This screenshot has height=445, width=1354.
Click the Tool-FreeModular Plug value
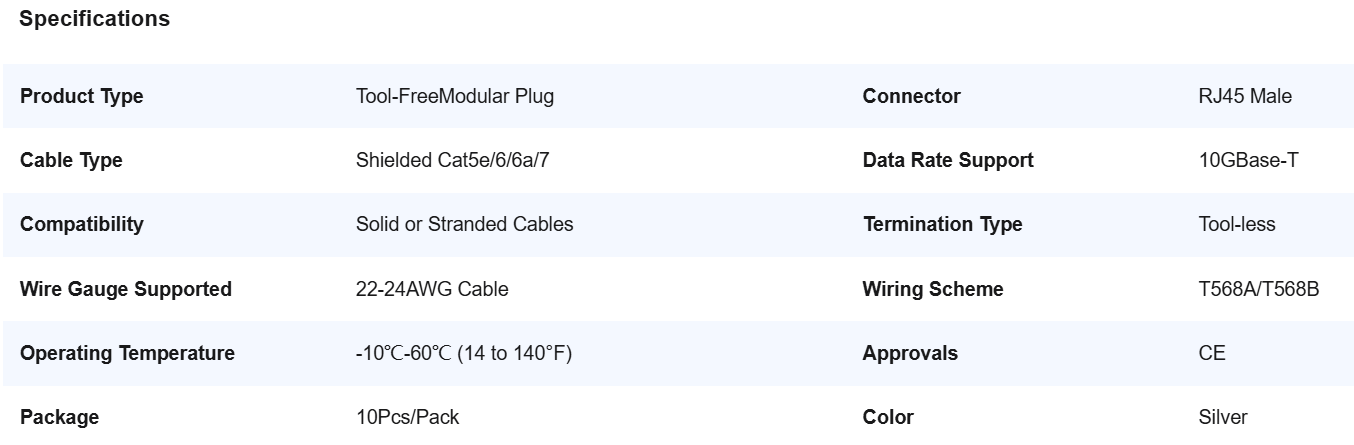[x=455, y=97]
